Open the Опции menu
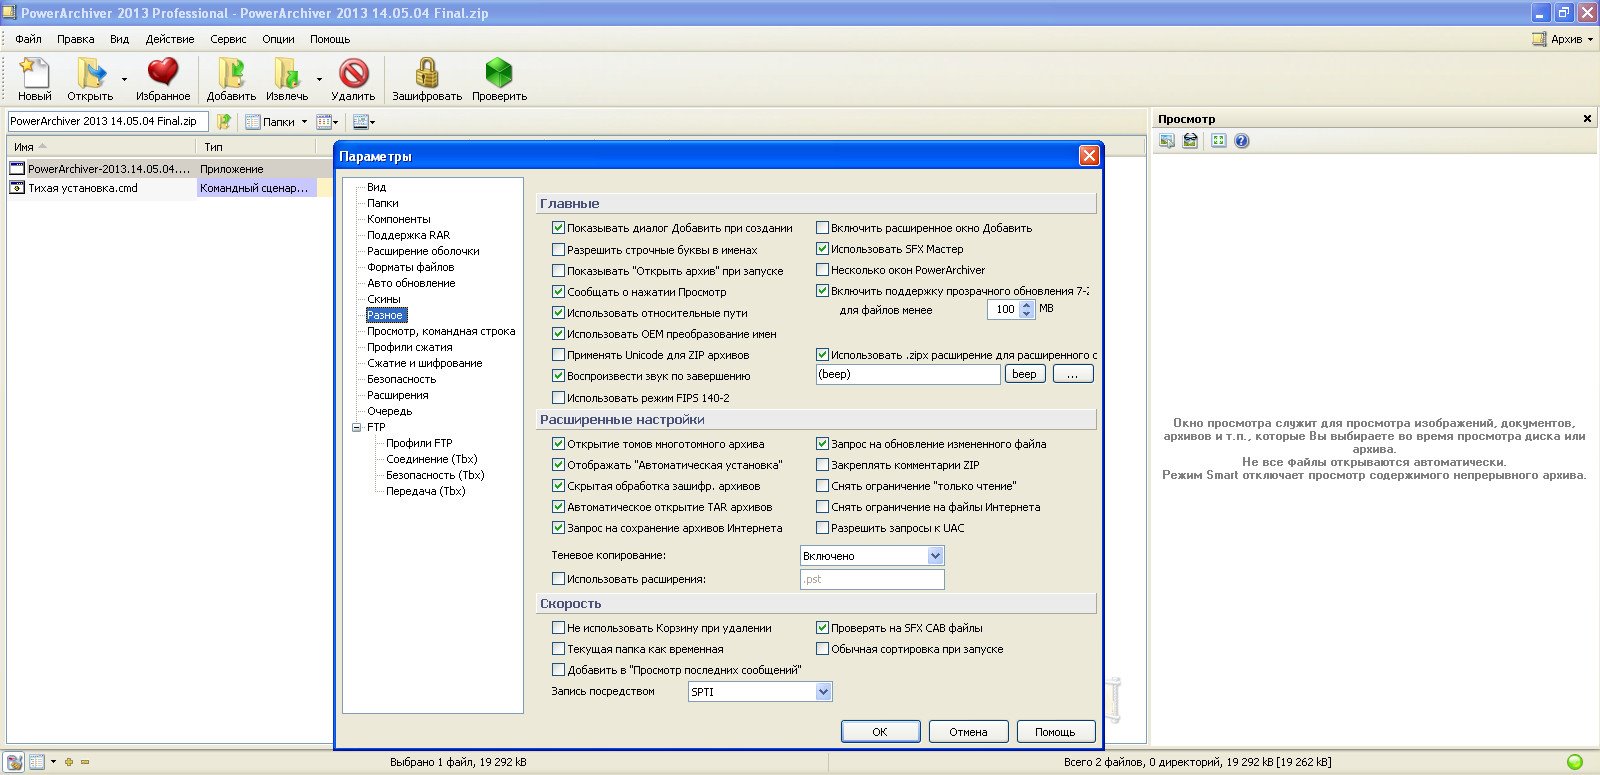The image size is (1600, 775). tap(278, 39)
